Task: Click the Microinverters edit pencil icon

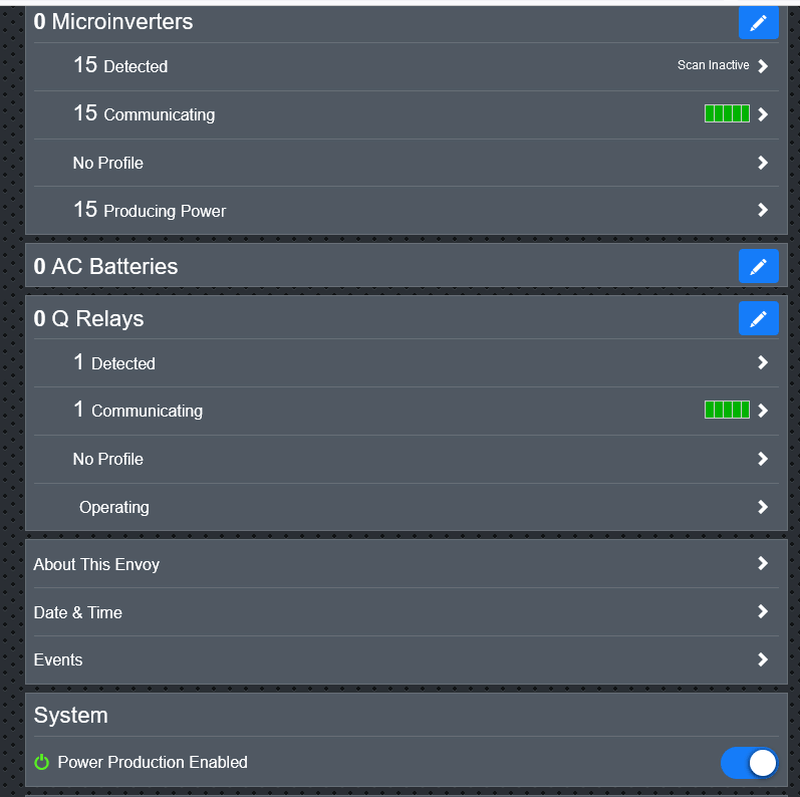Action: click(758, 22)
